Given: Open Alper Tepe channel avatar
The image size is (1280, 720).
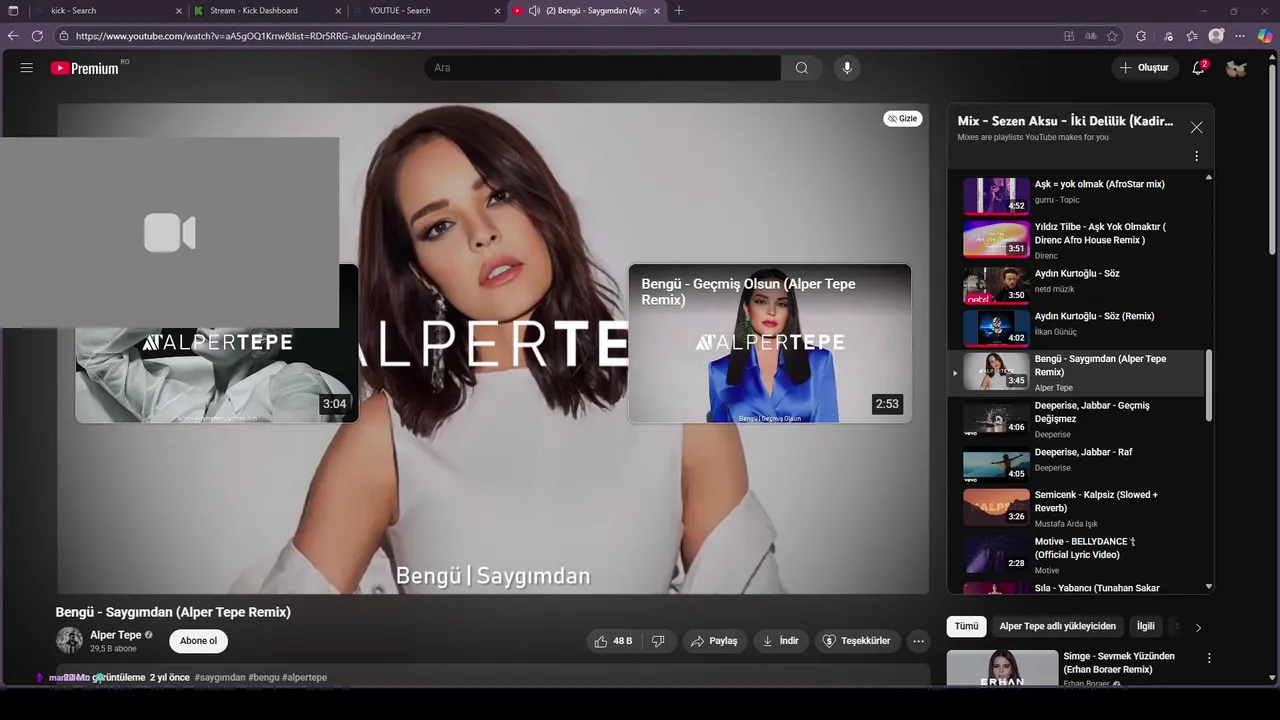Looking at the screenshot, I should 69,641.
